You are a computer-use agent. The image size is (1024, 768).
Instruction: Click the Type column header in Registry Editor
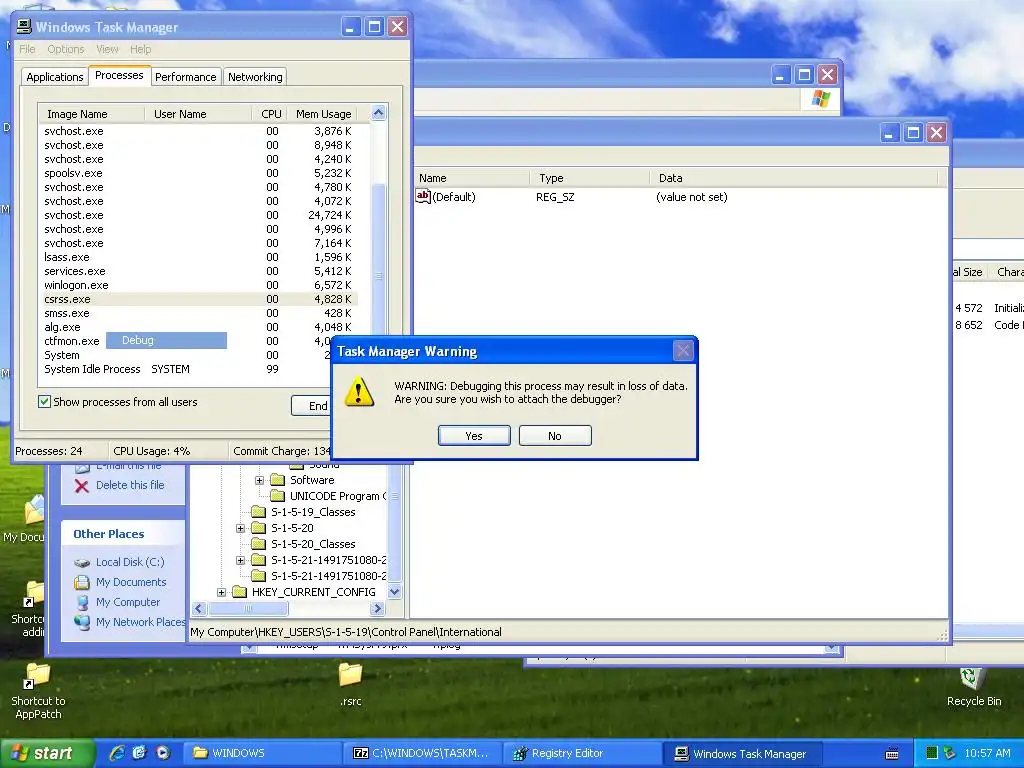coord(590,178)
